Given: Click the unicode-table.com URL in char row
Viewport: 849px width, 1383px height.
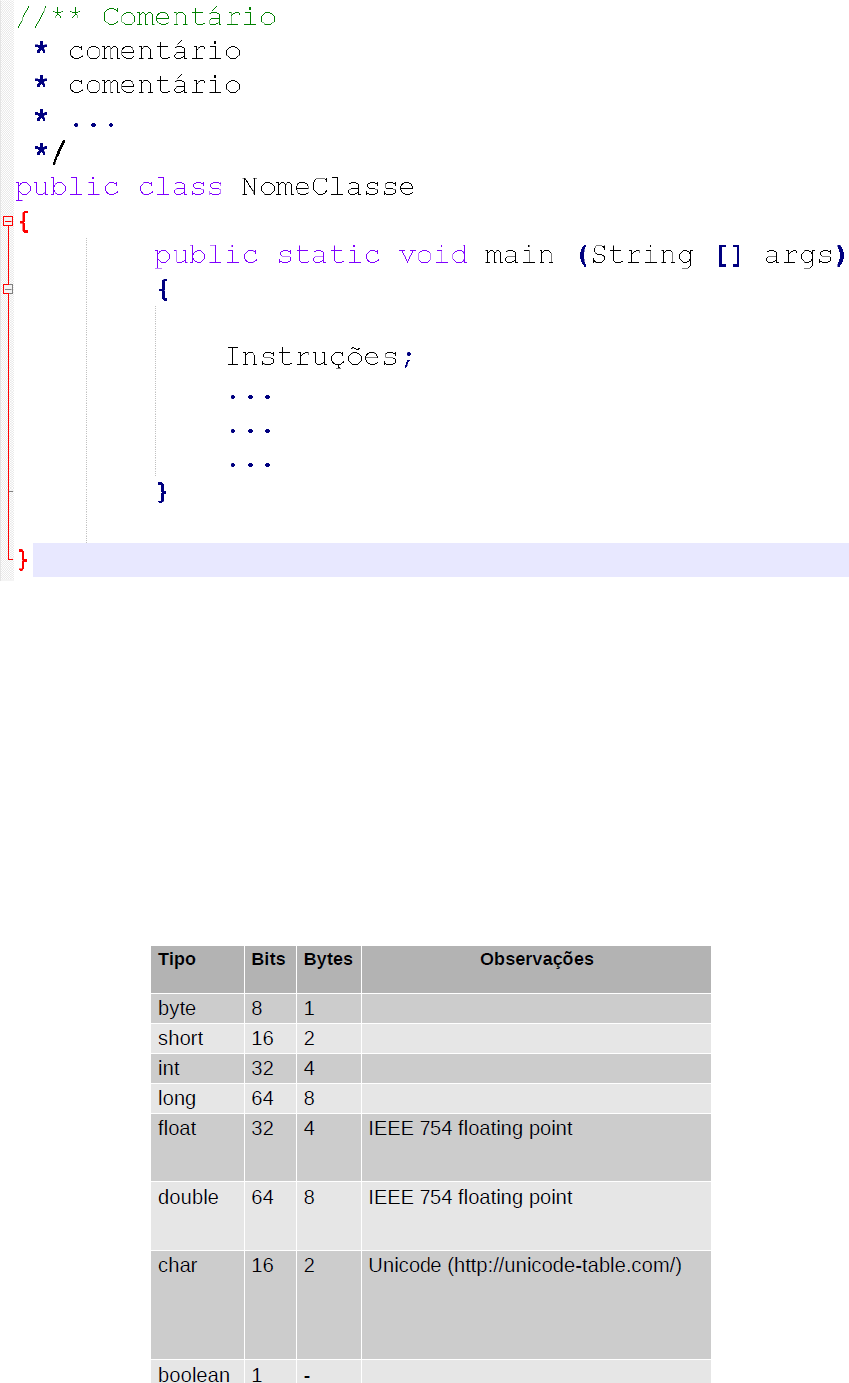Looking at the screenshot, I should (x=565, y=1265).
